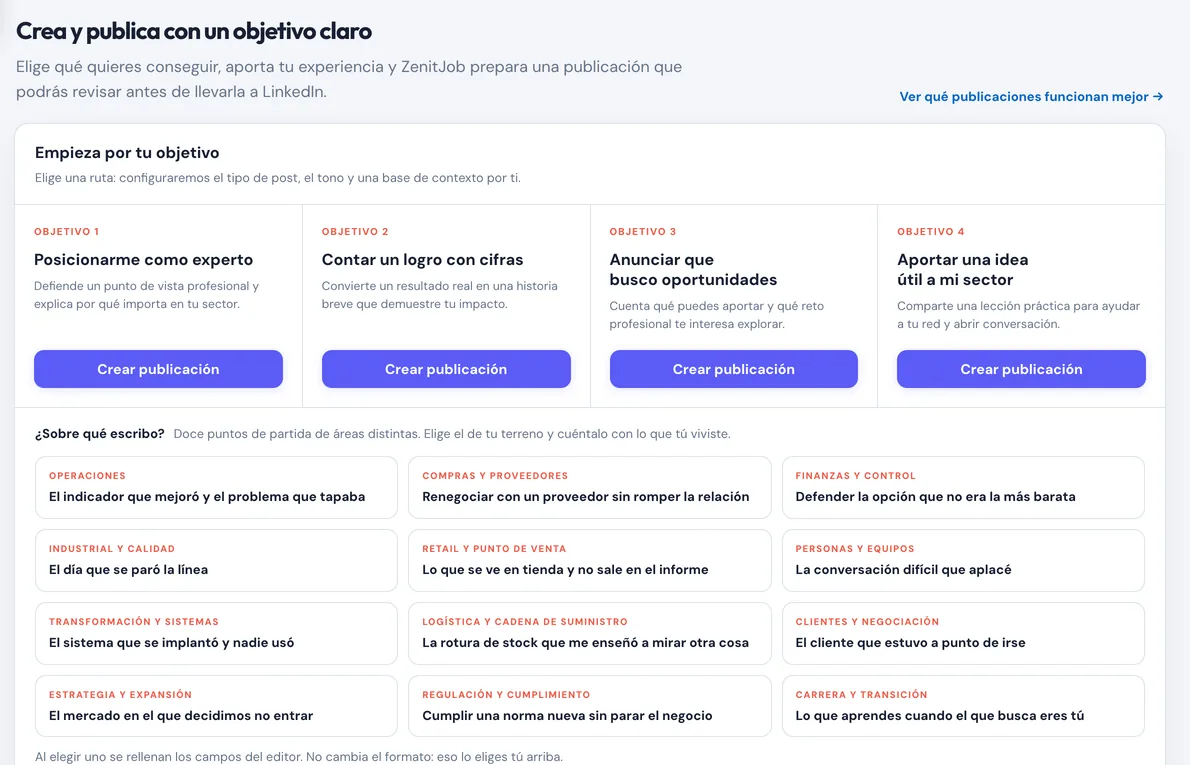Click Crear publicación under Anunciar que busco oportunidades
Screen dimensions: 1190x765
pos(734,369)
